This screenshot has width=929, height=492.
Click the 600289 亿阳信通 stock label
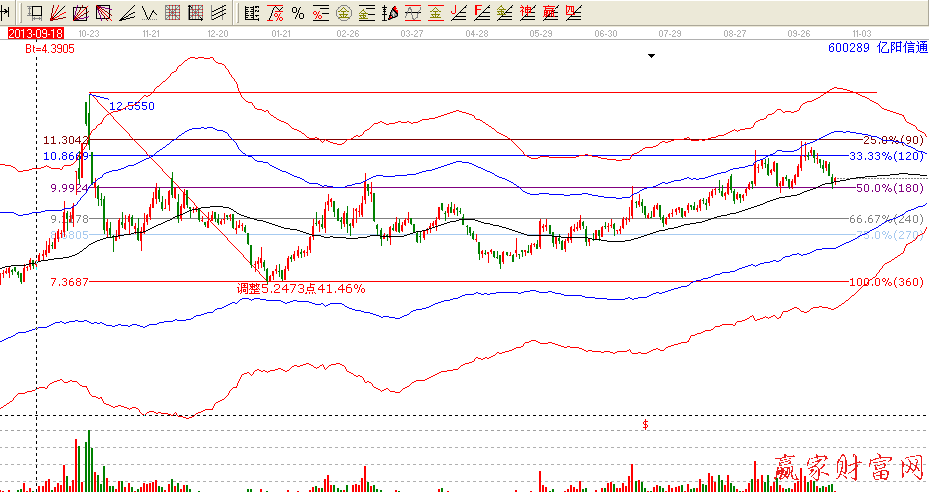click(x=876, y=47)
